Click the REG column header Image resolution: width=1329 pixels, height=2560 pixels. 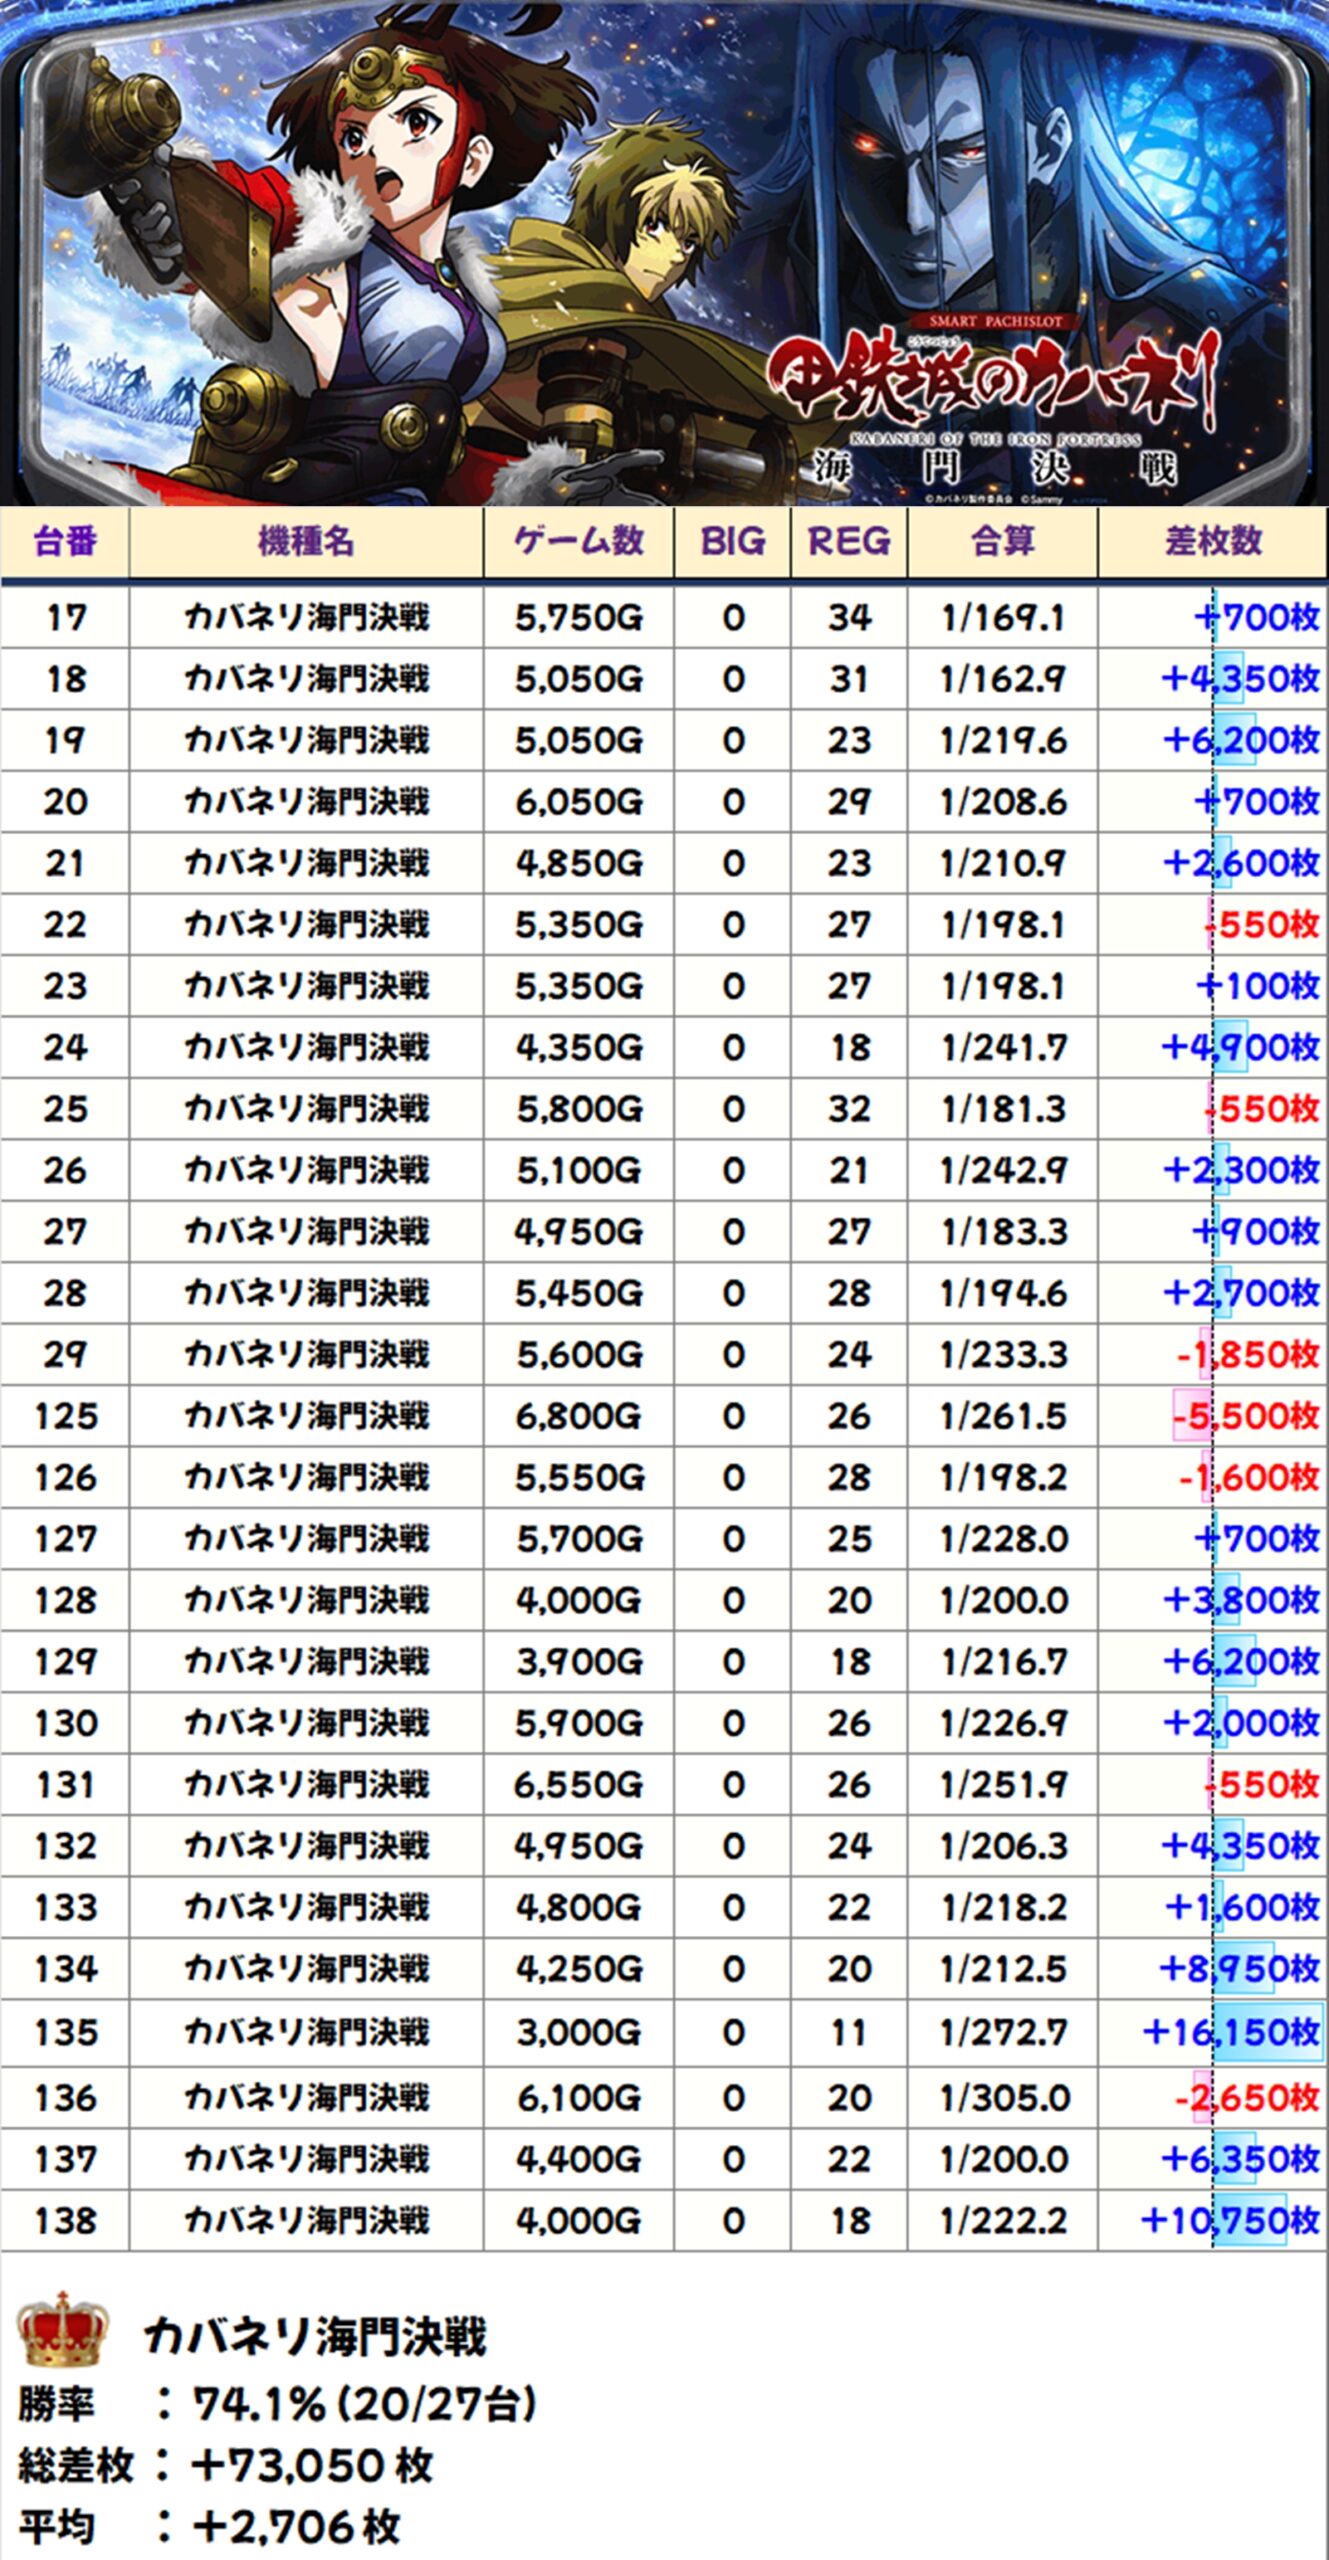point(848,542)
